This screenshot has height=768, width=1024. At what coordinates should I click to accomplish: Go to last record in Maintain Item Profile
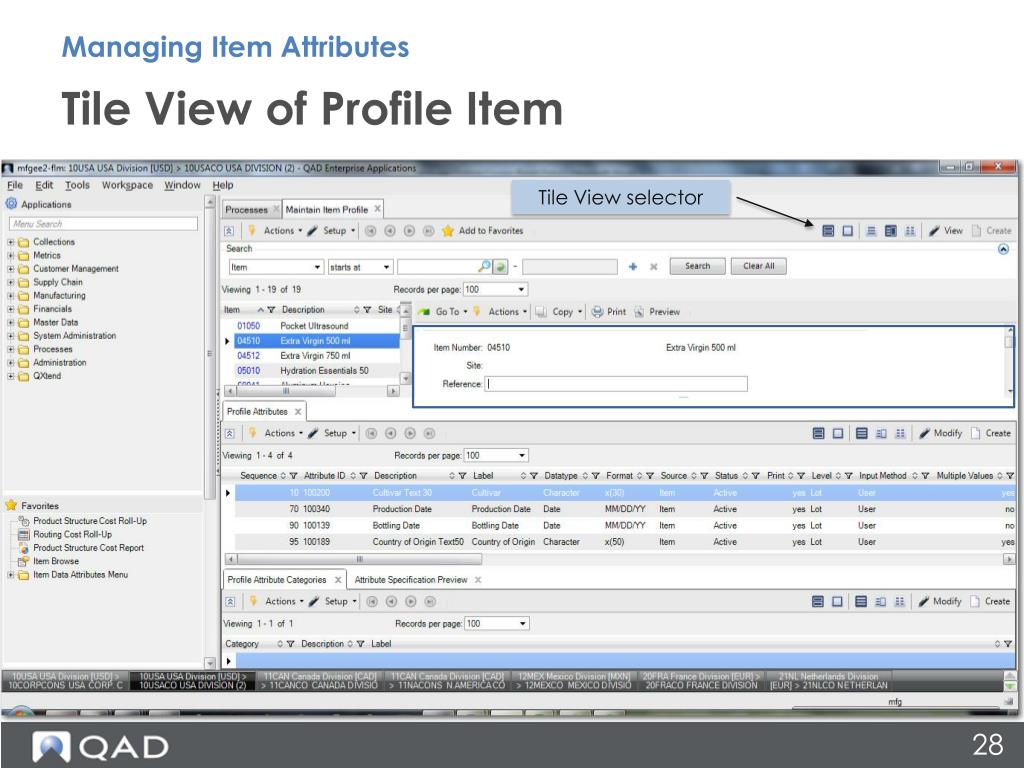428,231
